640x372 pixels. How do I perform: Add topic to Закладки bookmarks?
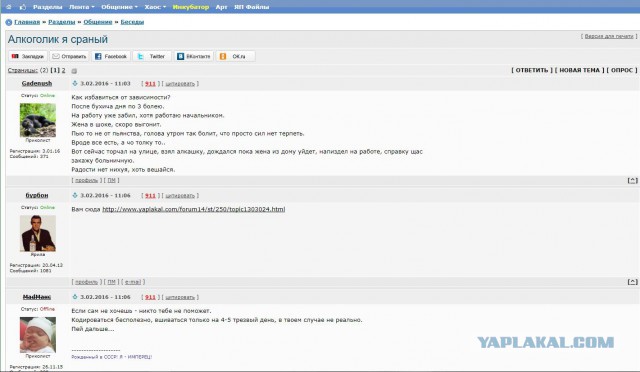pyautogui.click(x=28, y=56)
